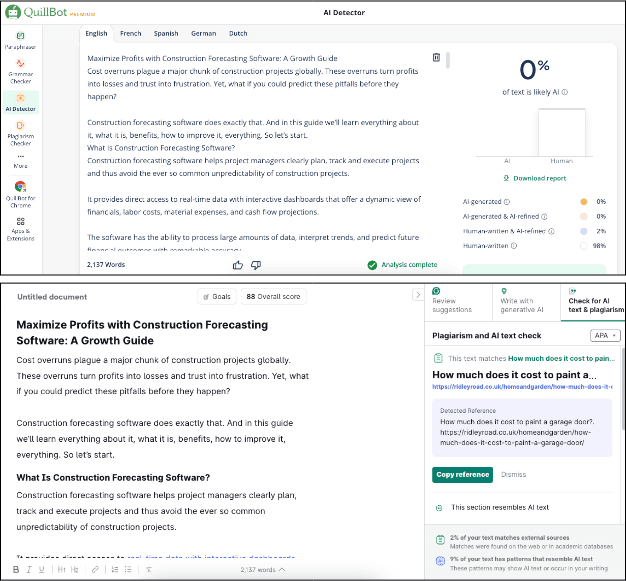Image resolution: width=626 pixels, height=581 pixels.
Task: Click '9% of your text has patterns' notice
Action: tap(521, 559)
